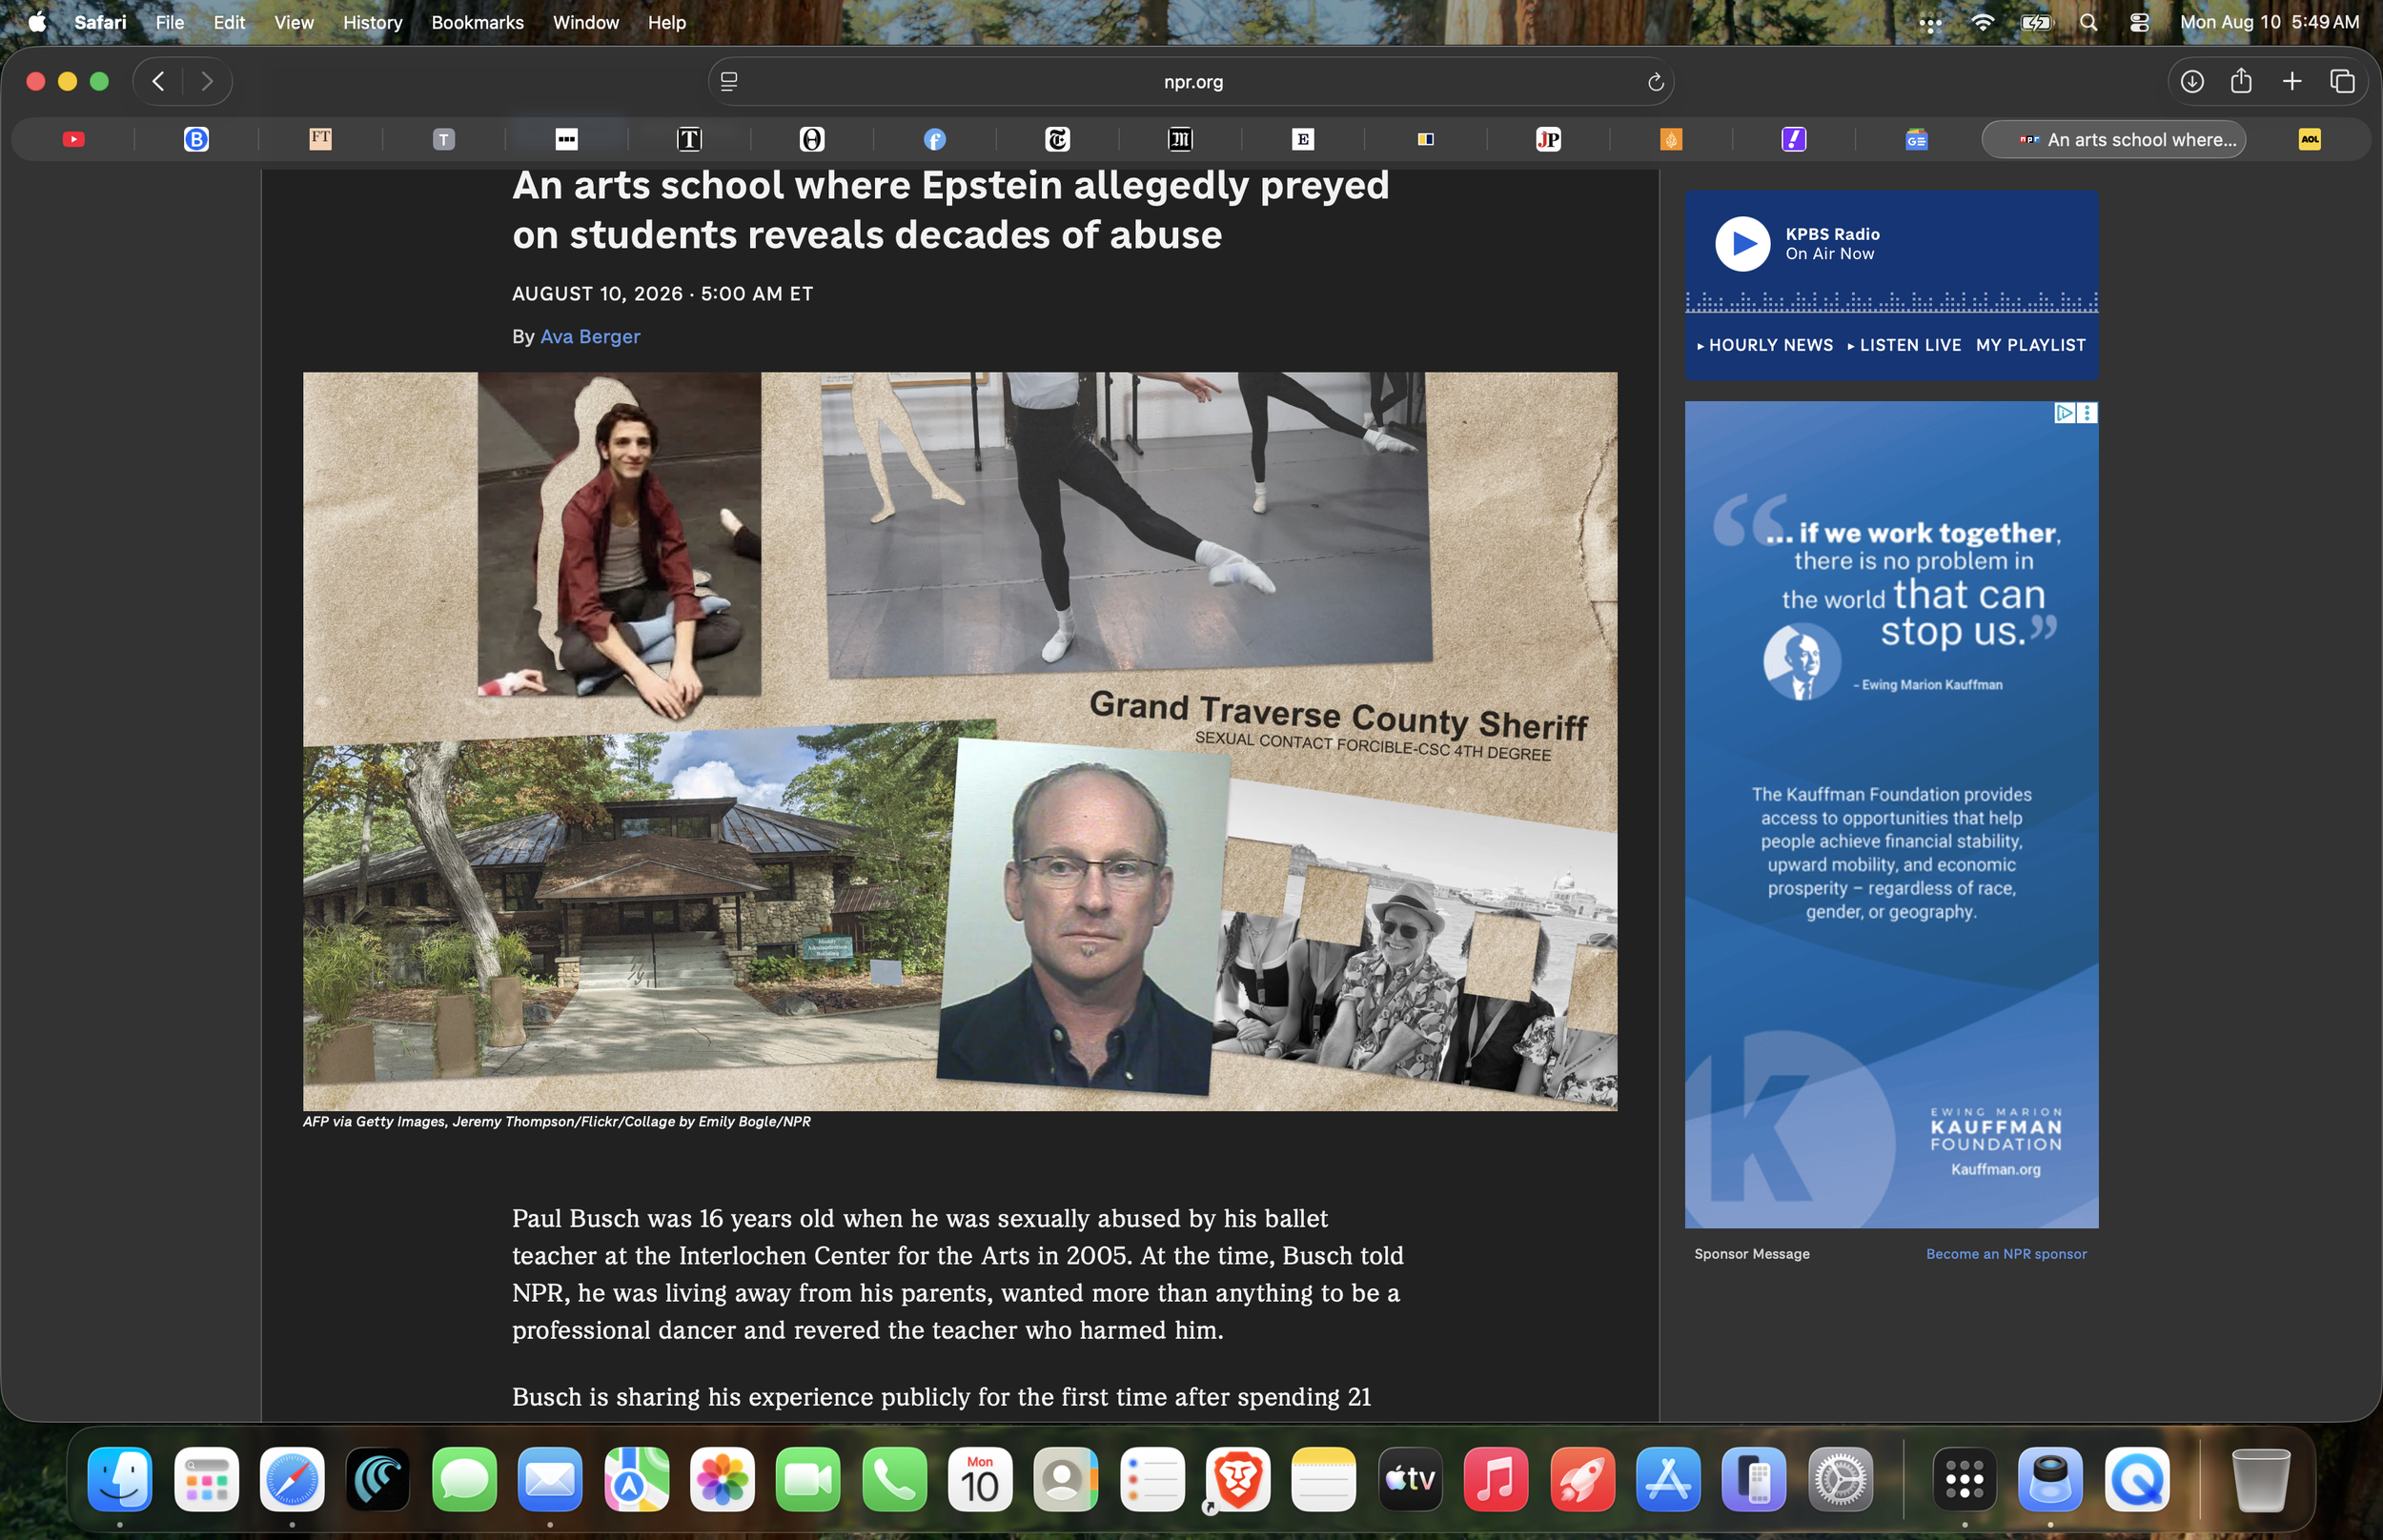2383x1540 pixels.
Task: Click the article collage image
Action: pyautogui.click(x=960, y=741)
